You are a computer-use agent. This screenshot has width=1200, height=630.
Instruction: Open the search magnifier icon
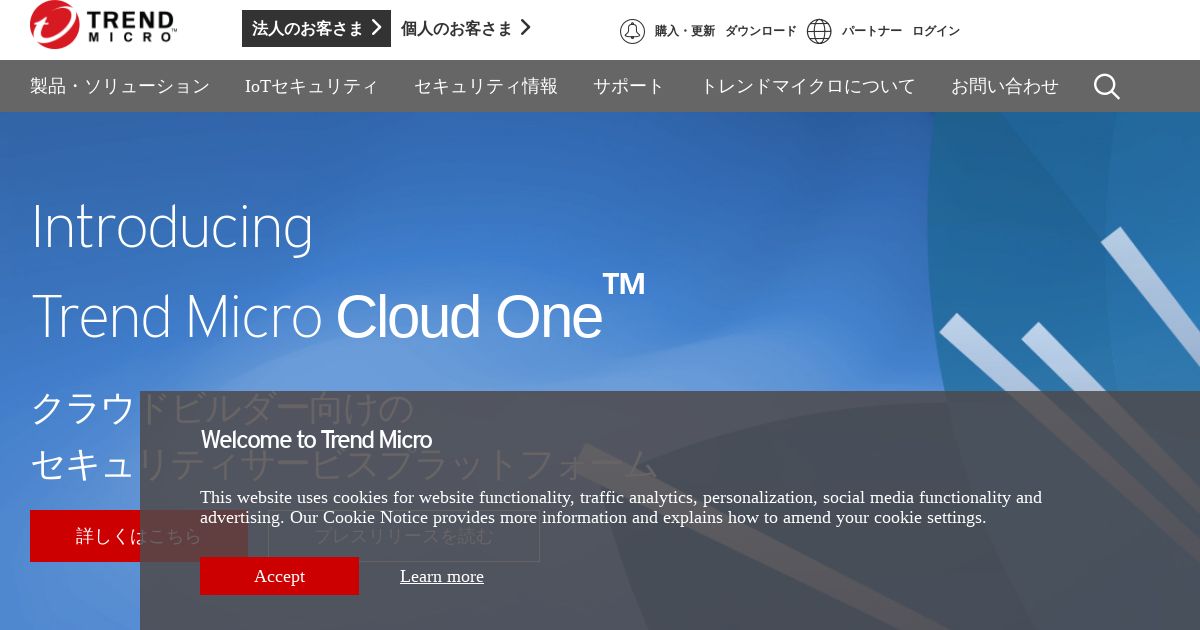(x=1107, y=87)
